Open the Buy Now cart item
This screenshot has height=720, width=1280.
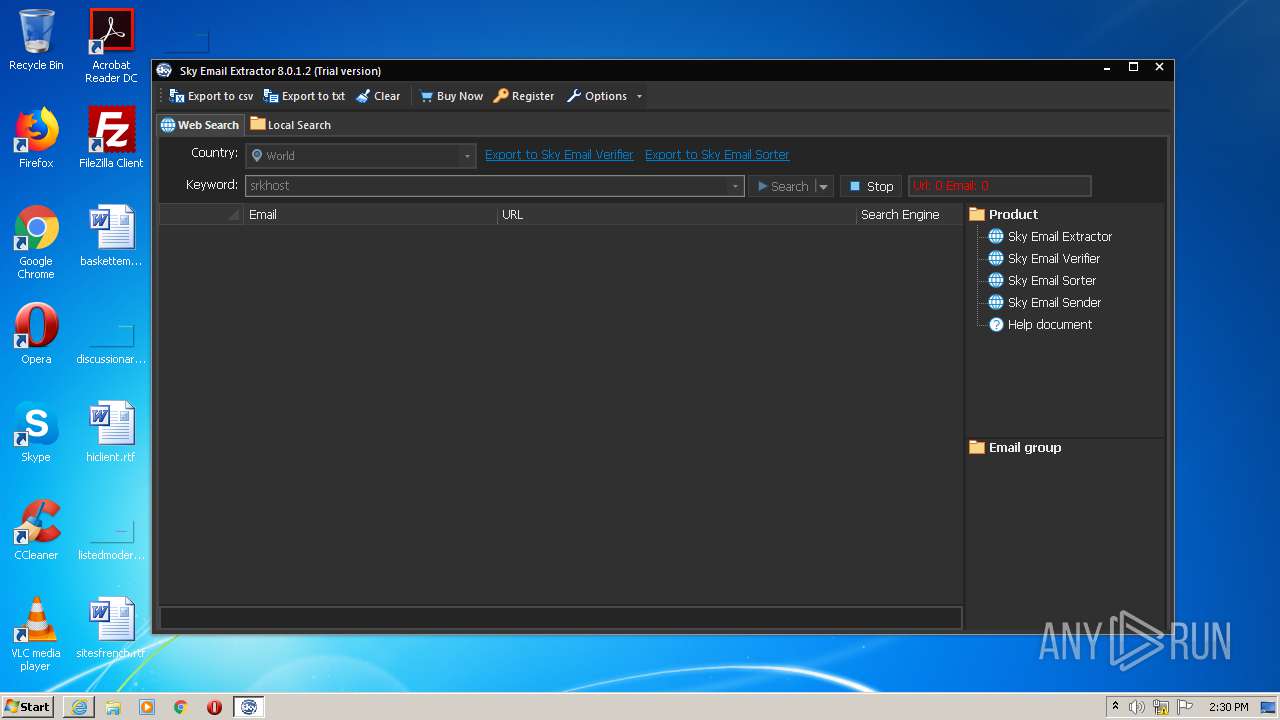click(x=451, y=96)
